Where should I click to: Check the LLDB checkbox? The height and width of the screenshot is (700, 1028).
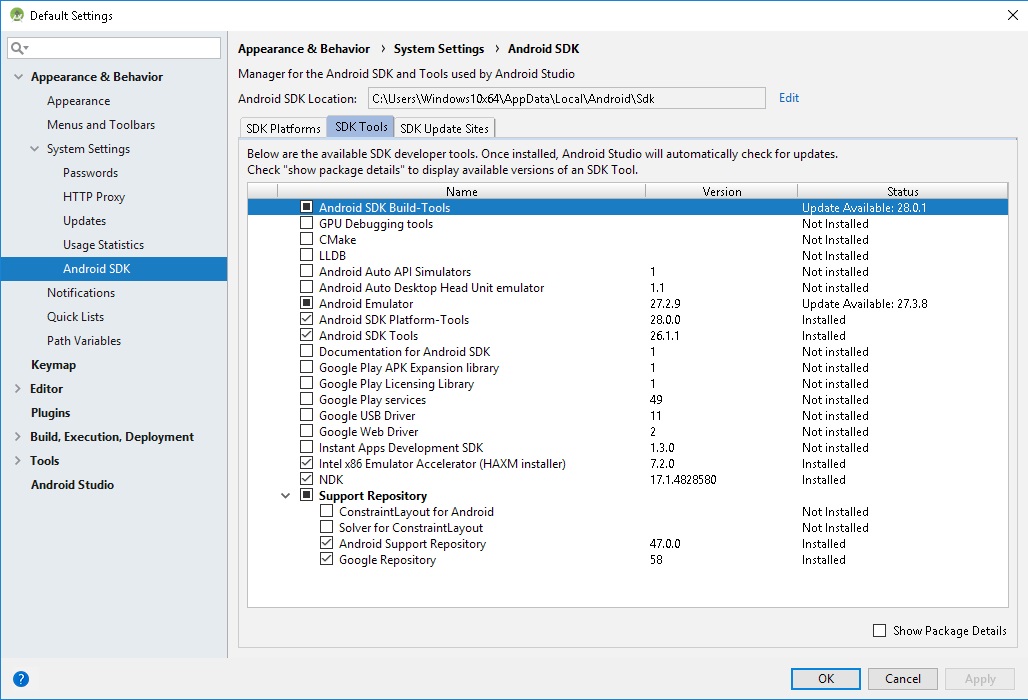click(306, 255)
